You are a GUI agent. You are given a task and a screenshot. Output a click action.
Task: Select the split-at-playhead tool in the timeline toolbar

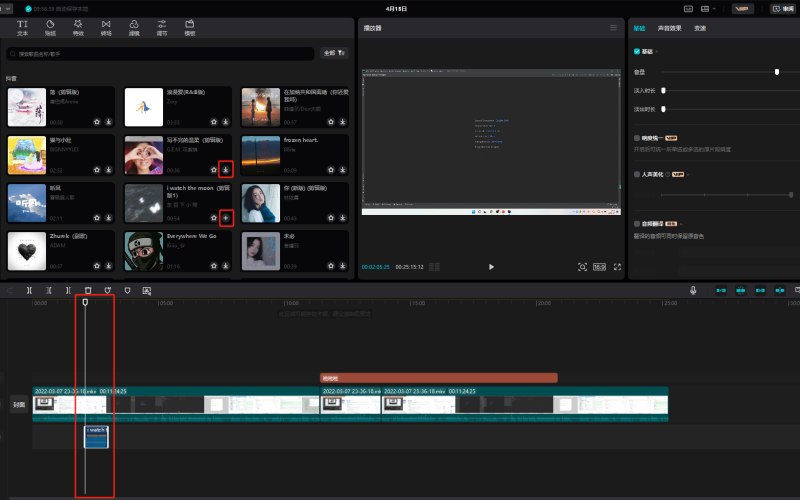(29, 290)
